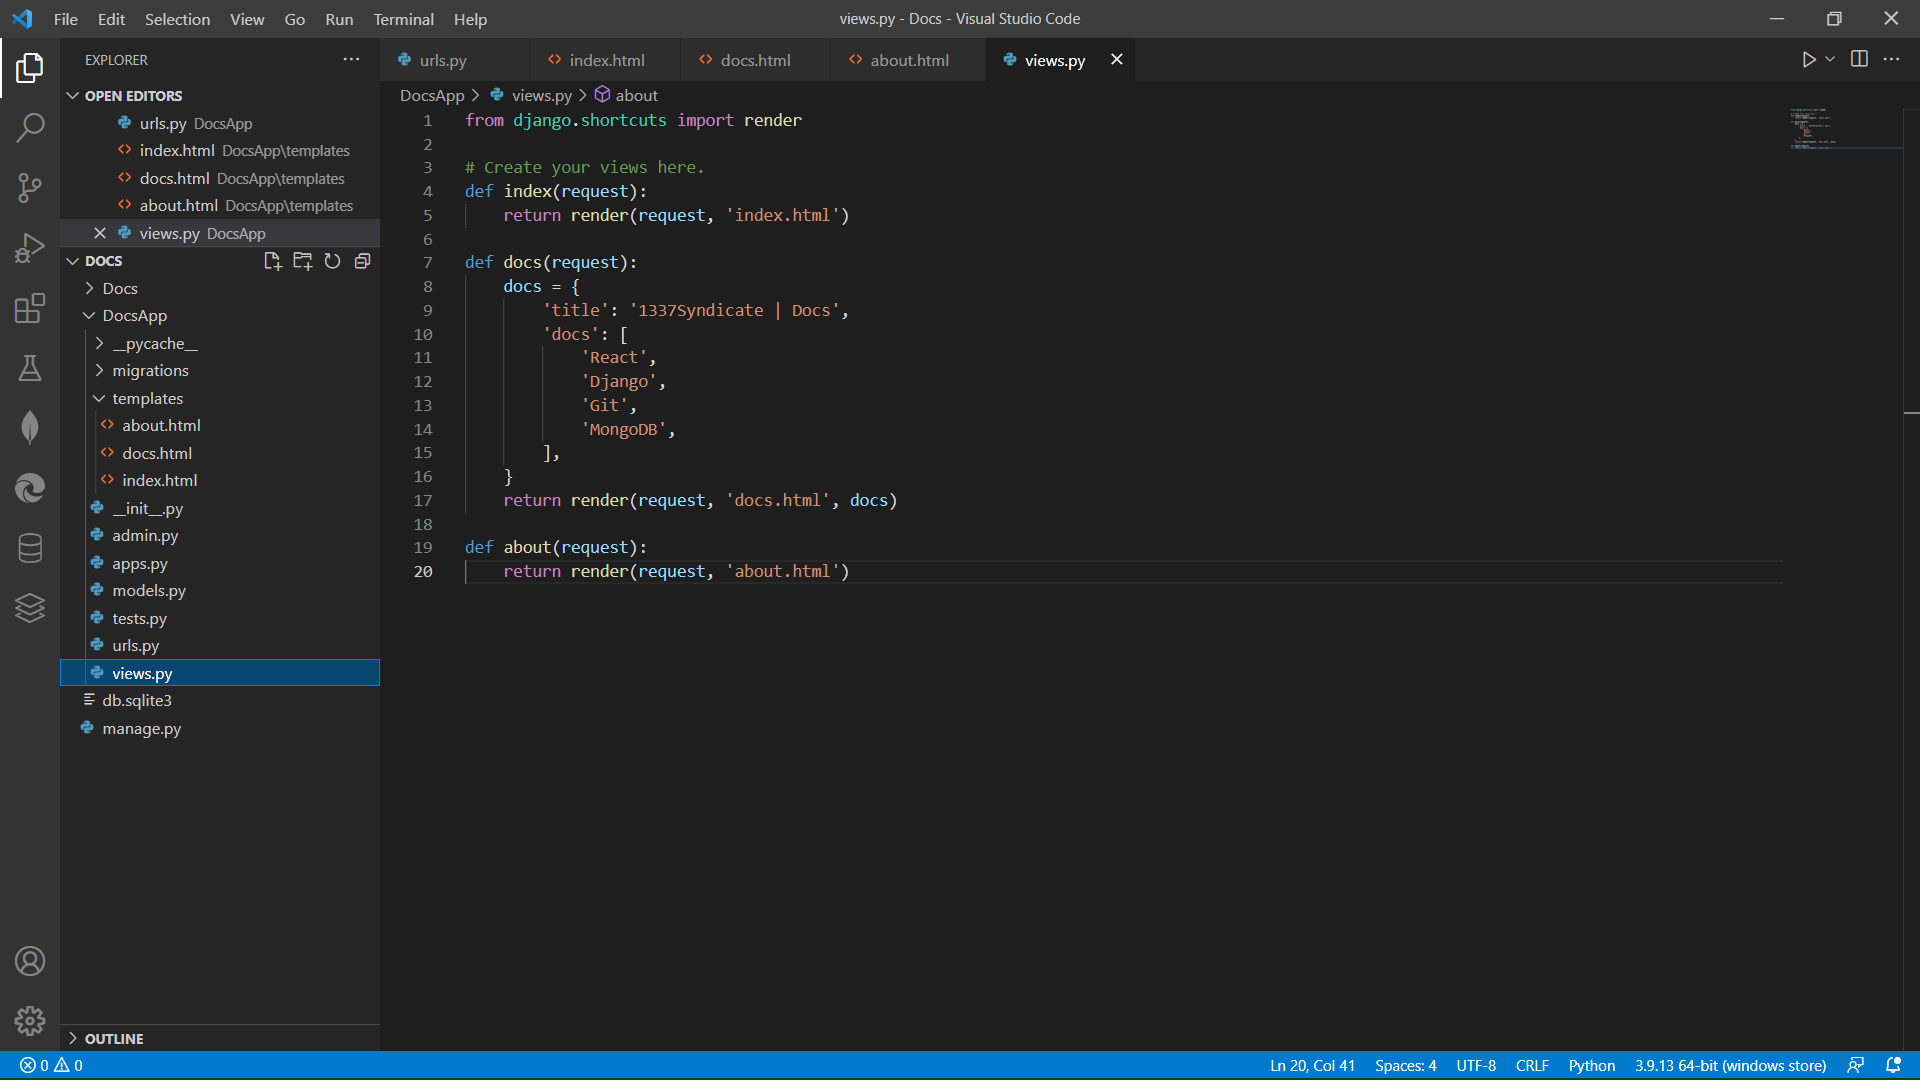Screen dimensions: 1920x1080
Task: Open Source Control view
Action: pos(30,187)
